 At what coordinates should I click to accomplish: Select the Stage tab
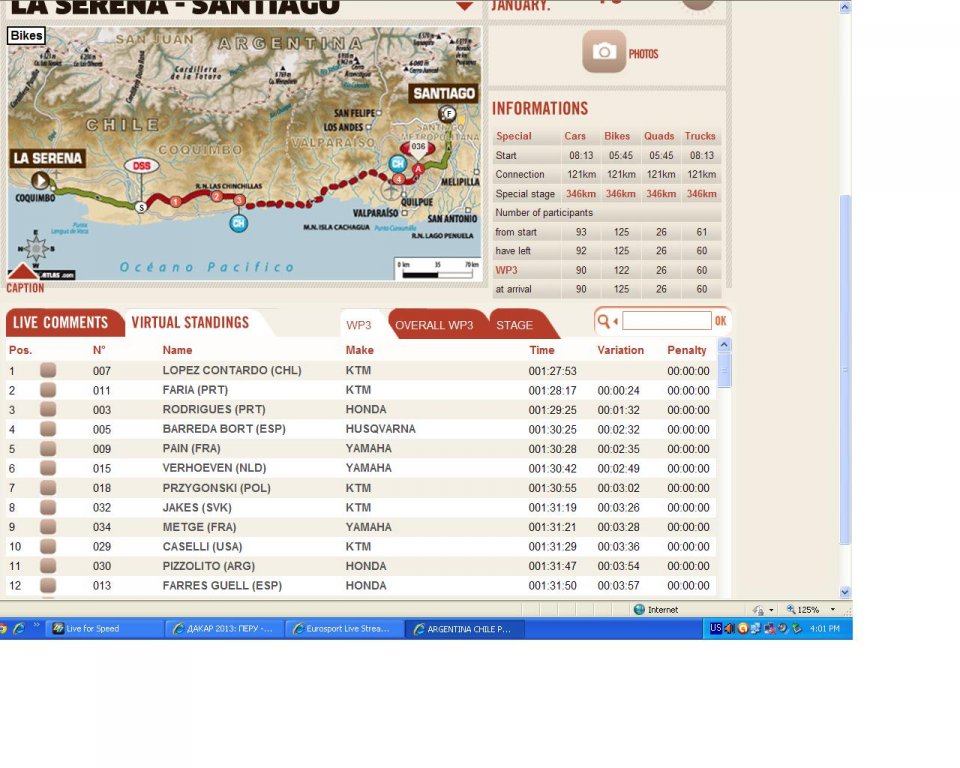click(514, 325)
